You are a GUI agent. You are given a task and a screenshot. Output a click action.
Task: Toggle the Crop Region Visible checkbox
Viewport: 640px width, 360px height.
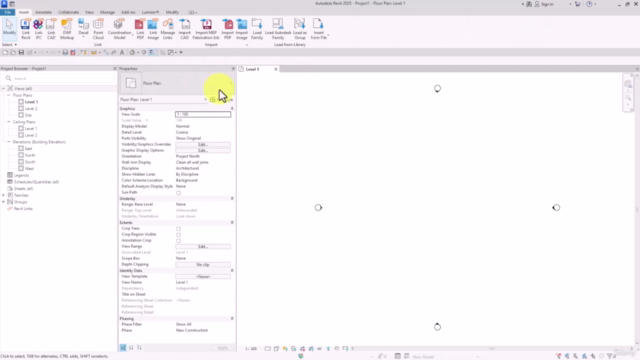coord(178,235)
